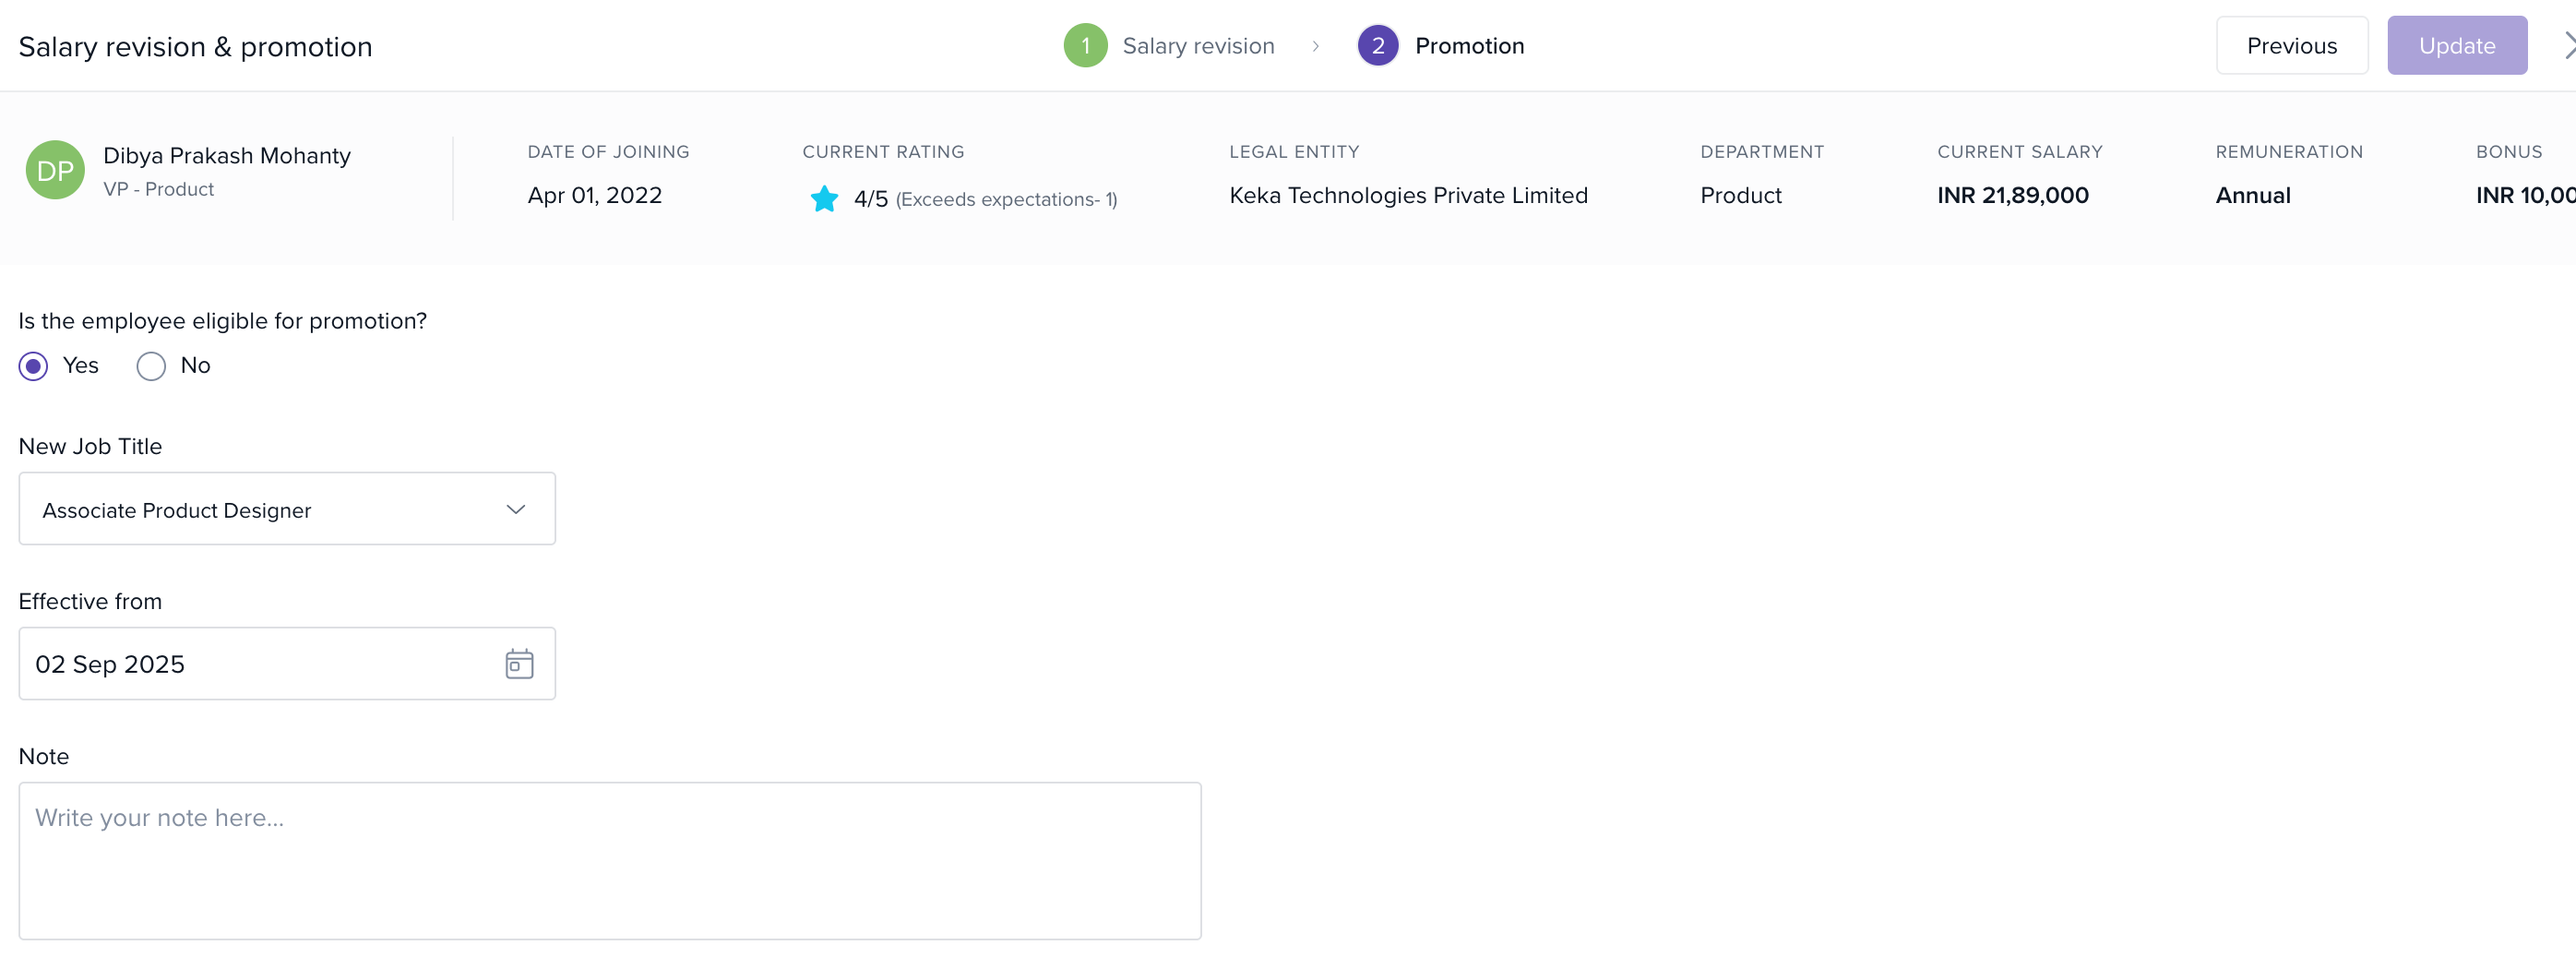Select No for promotion eligibility
The height and width of the screenshot is (969, 2576).
[x=151, y=366]
